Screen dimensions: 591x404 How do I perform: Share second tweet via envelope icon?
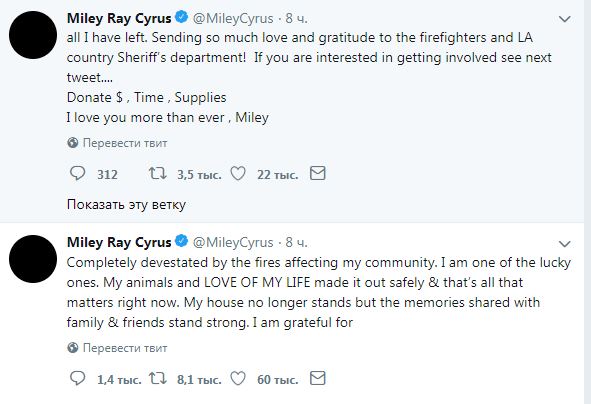[317, 378]
